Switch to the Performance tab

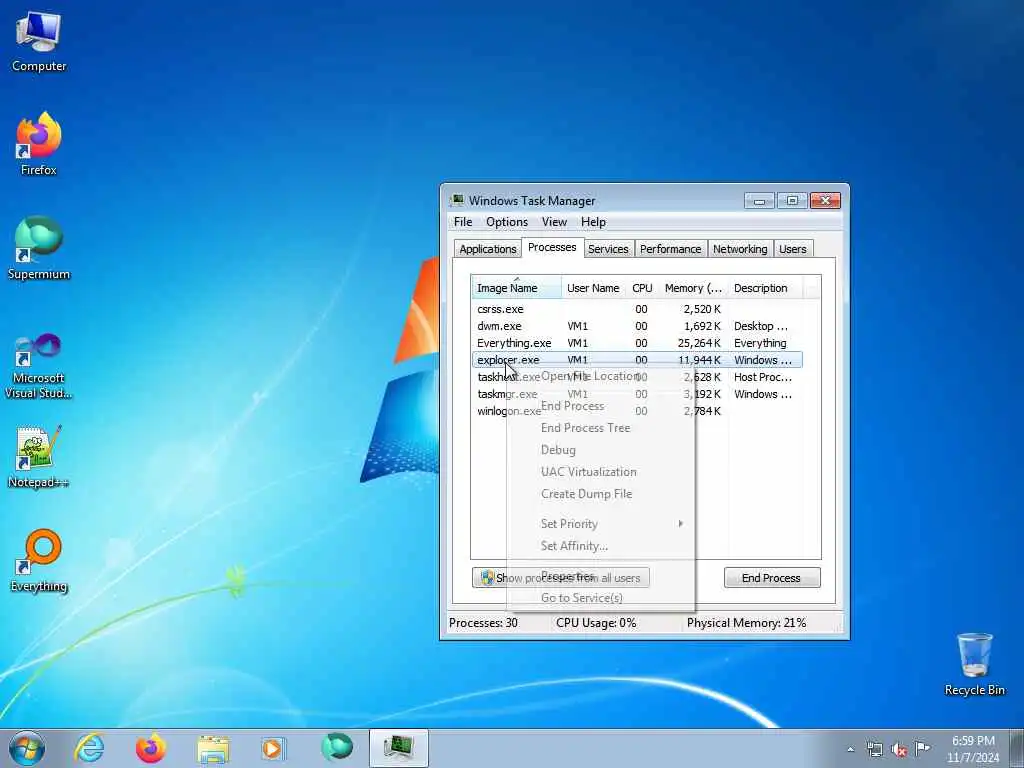coord(671,249)
